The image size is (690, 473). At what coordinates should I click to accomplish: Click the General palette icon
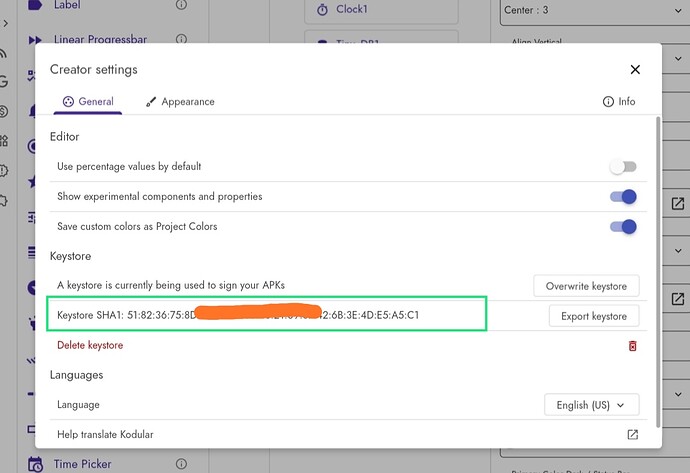tap(68, 102)
